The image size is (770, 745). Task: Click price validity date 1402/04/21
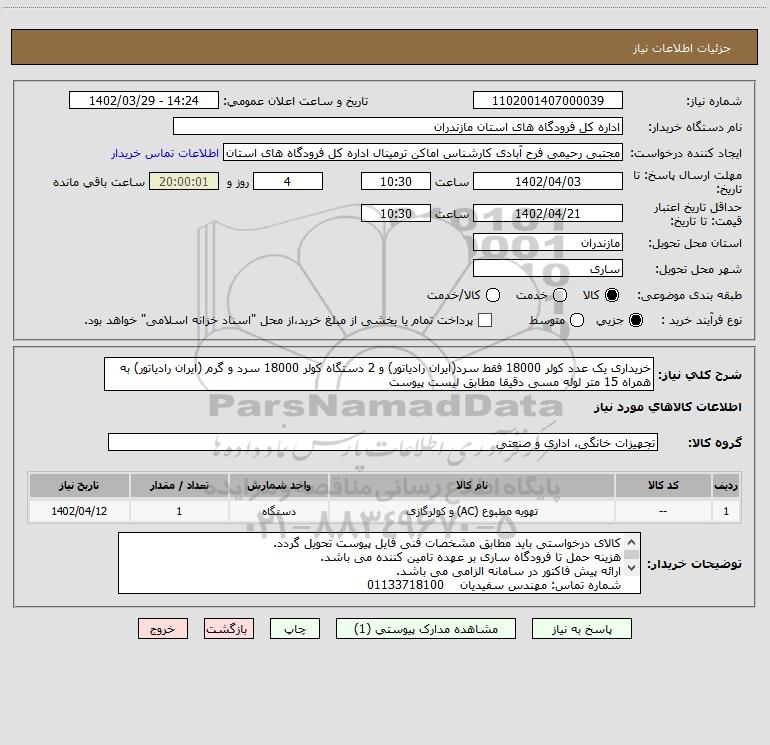[x=548, y=214]
